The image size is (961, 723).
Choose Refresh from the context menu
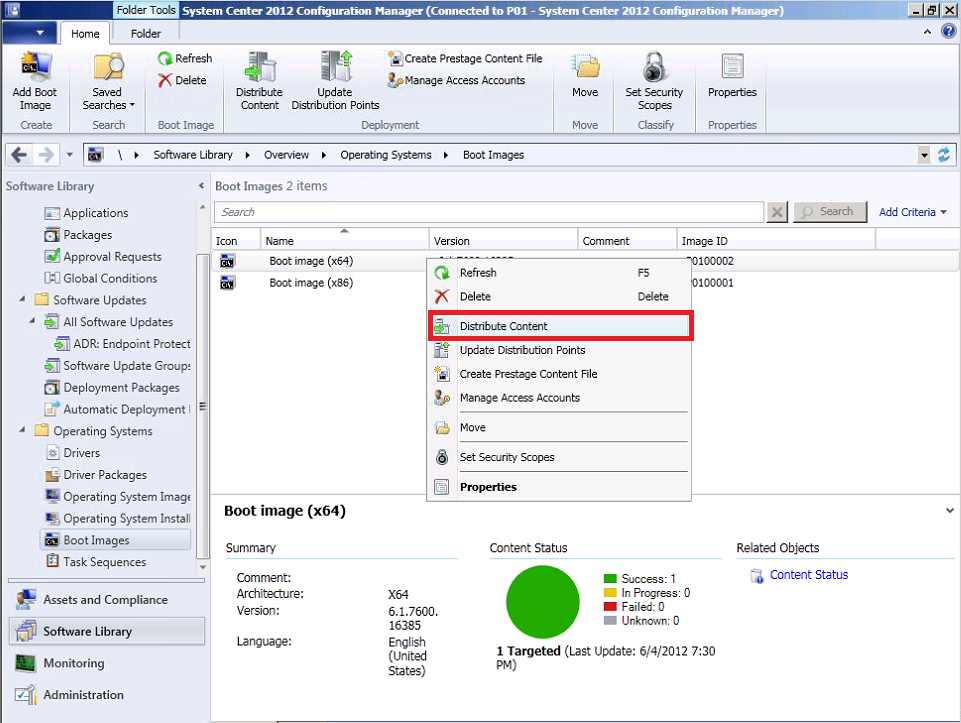[x=559, y=273]
